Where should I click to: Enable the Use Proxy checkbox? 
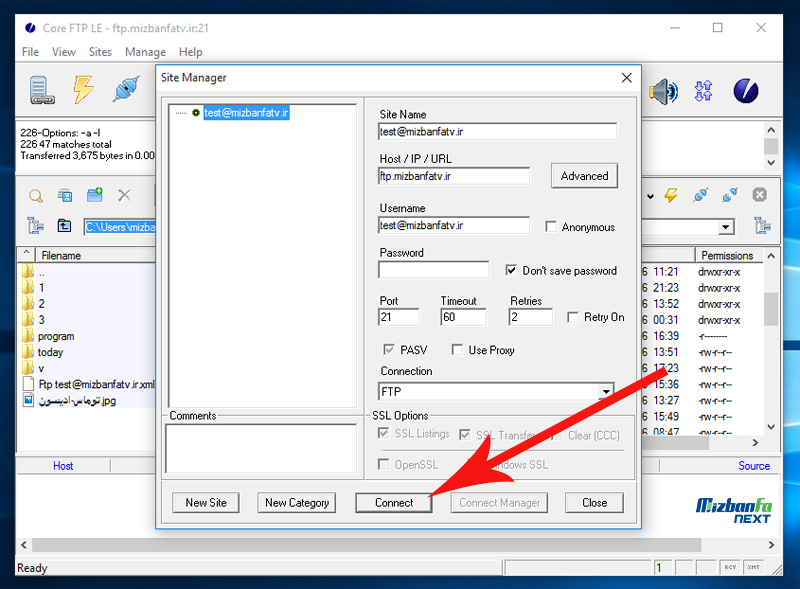457,350
